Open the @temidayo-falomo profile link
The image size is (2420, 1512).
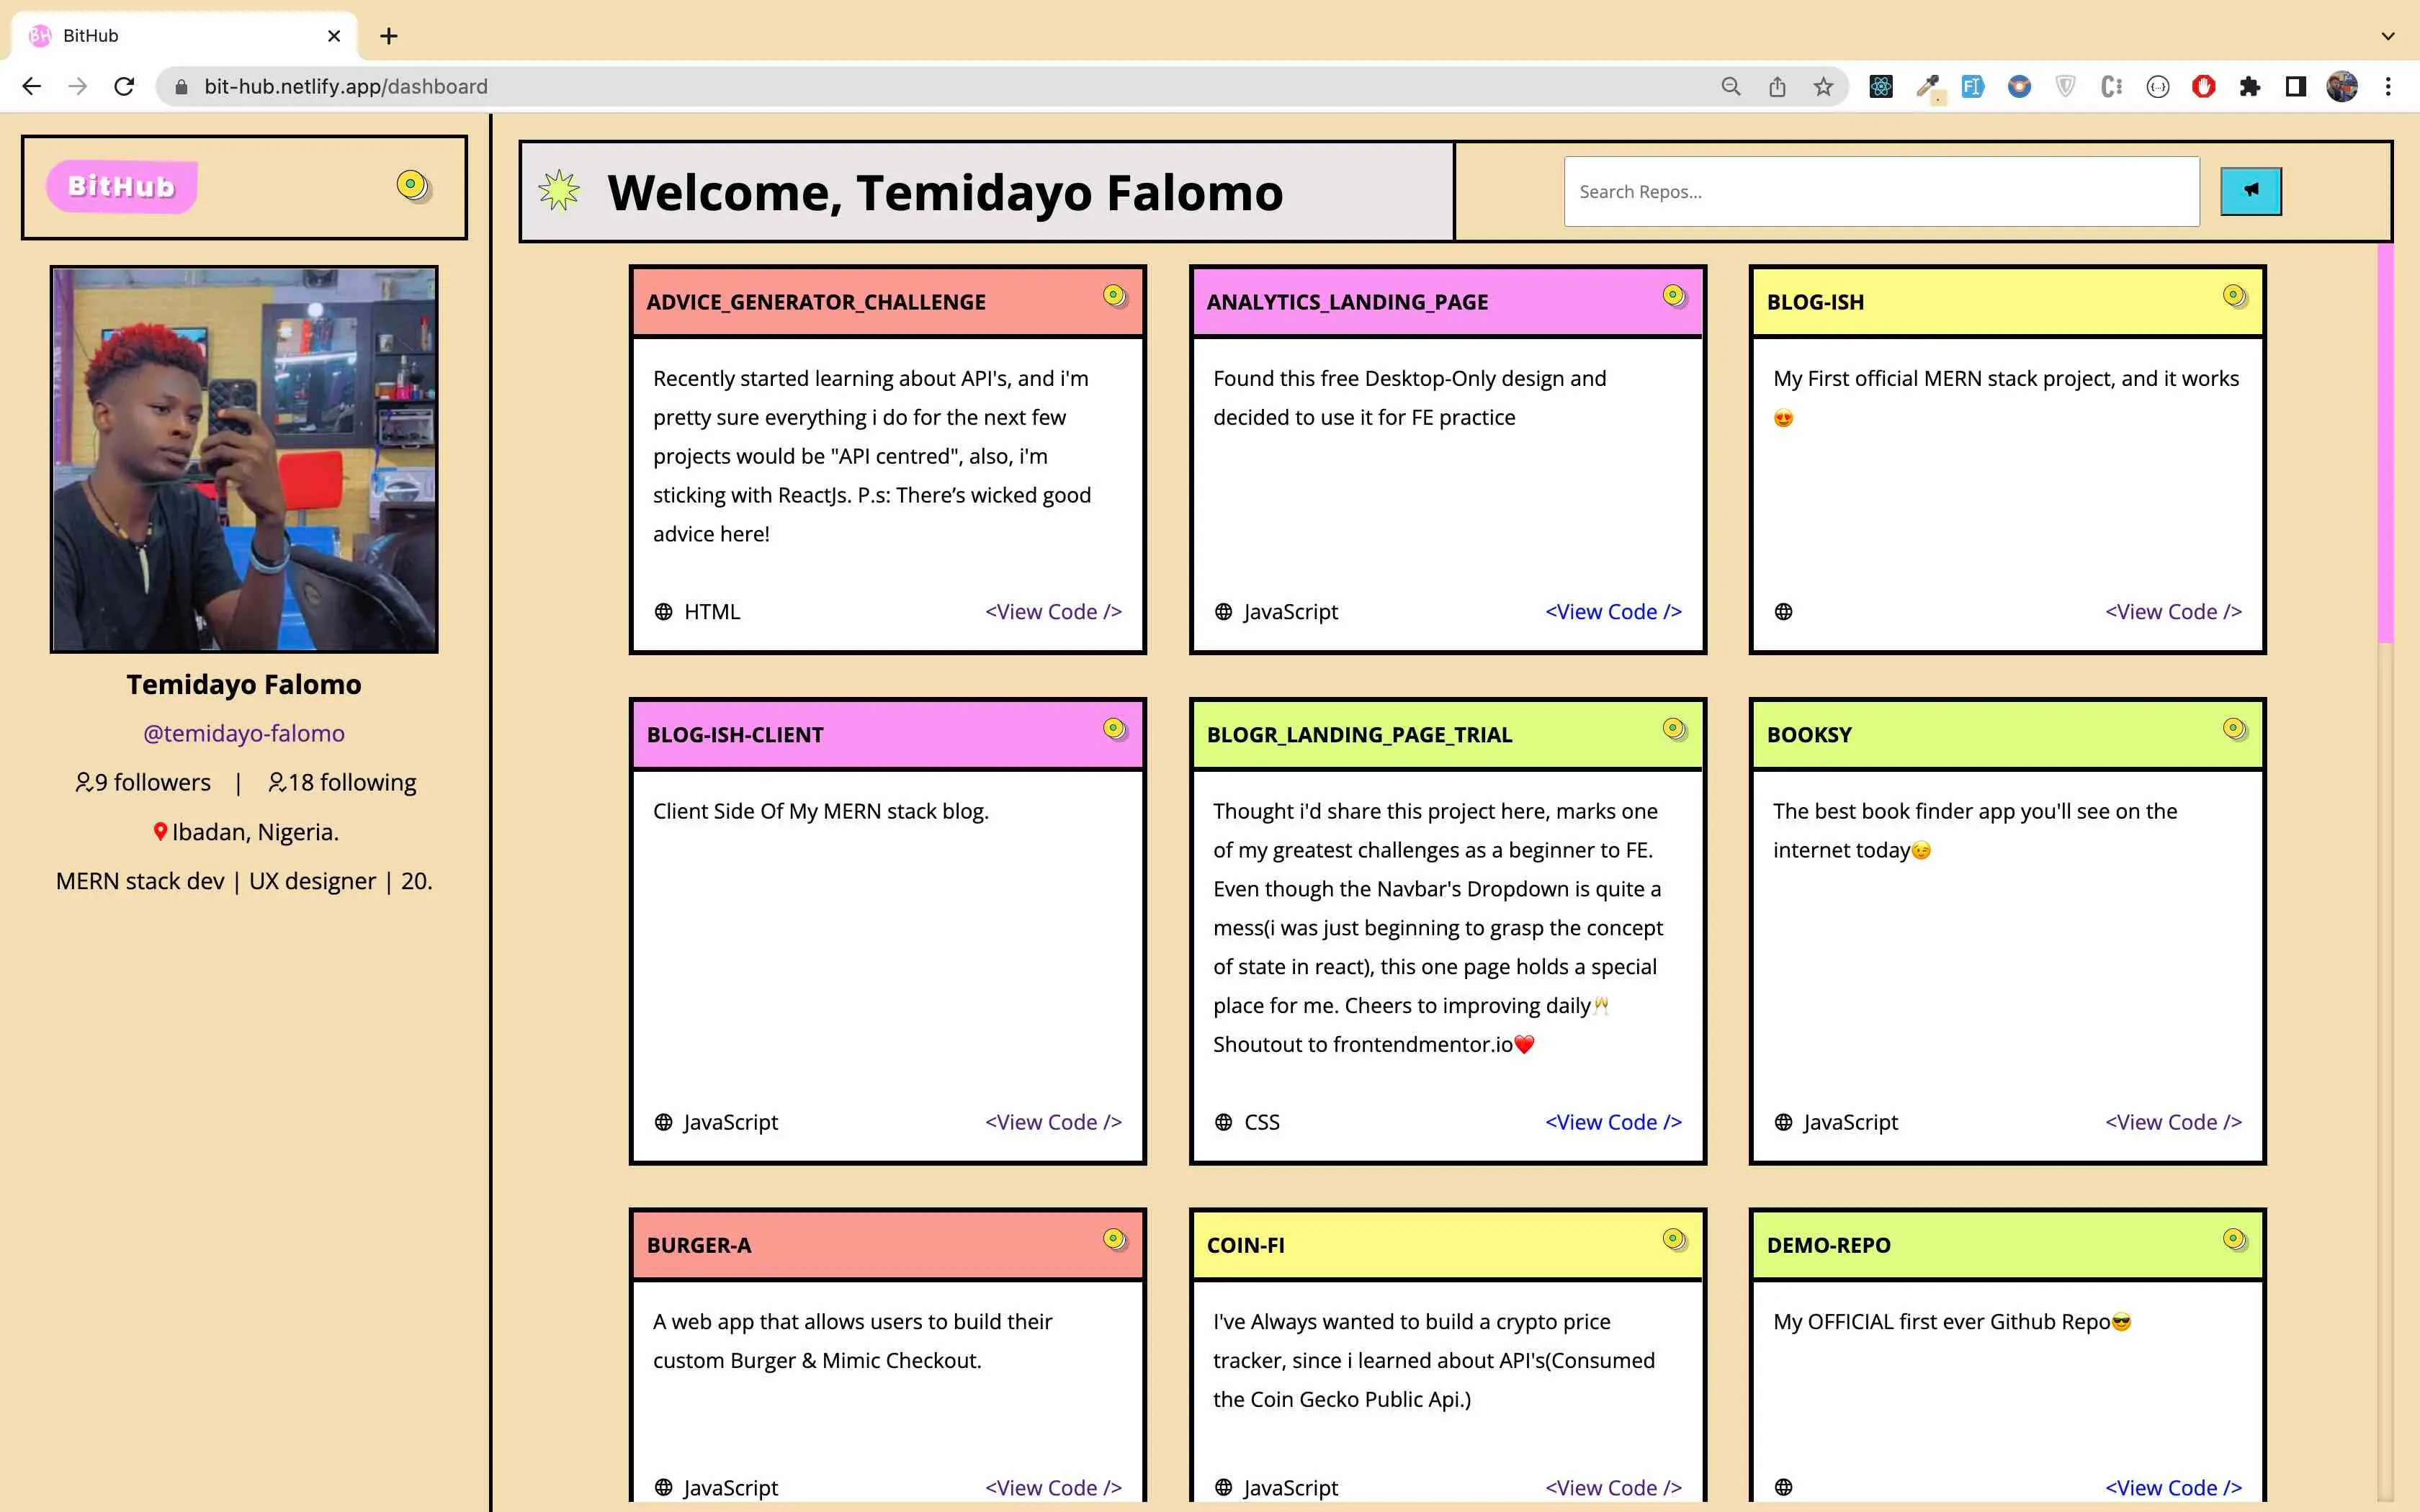[x=244, y=733]
